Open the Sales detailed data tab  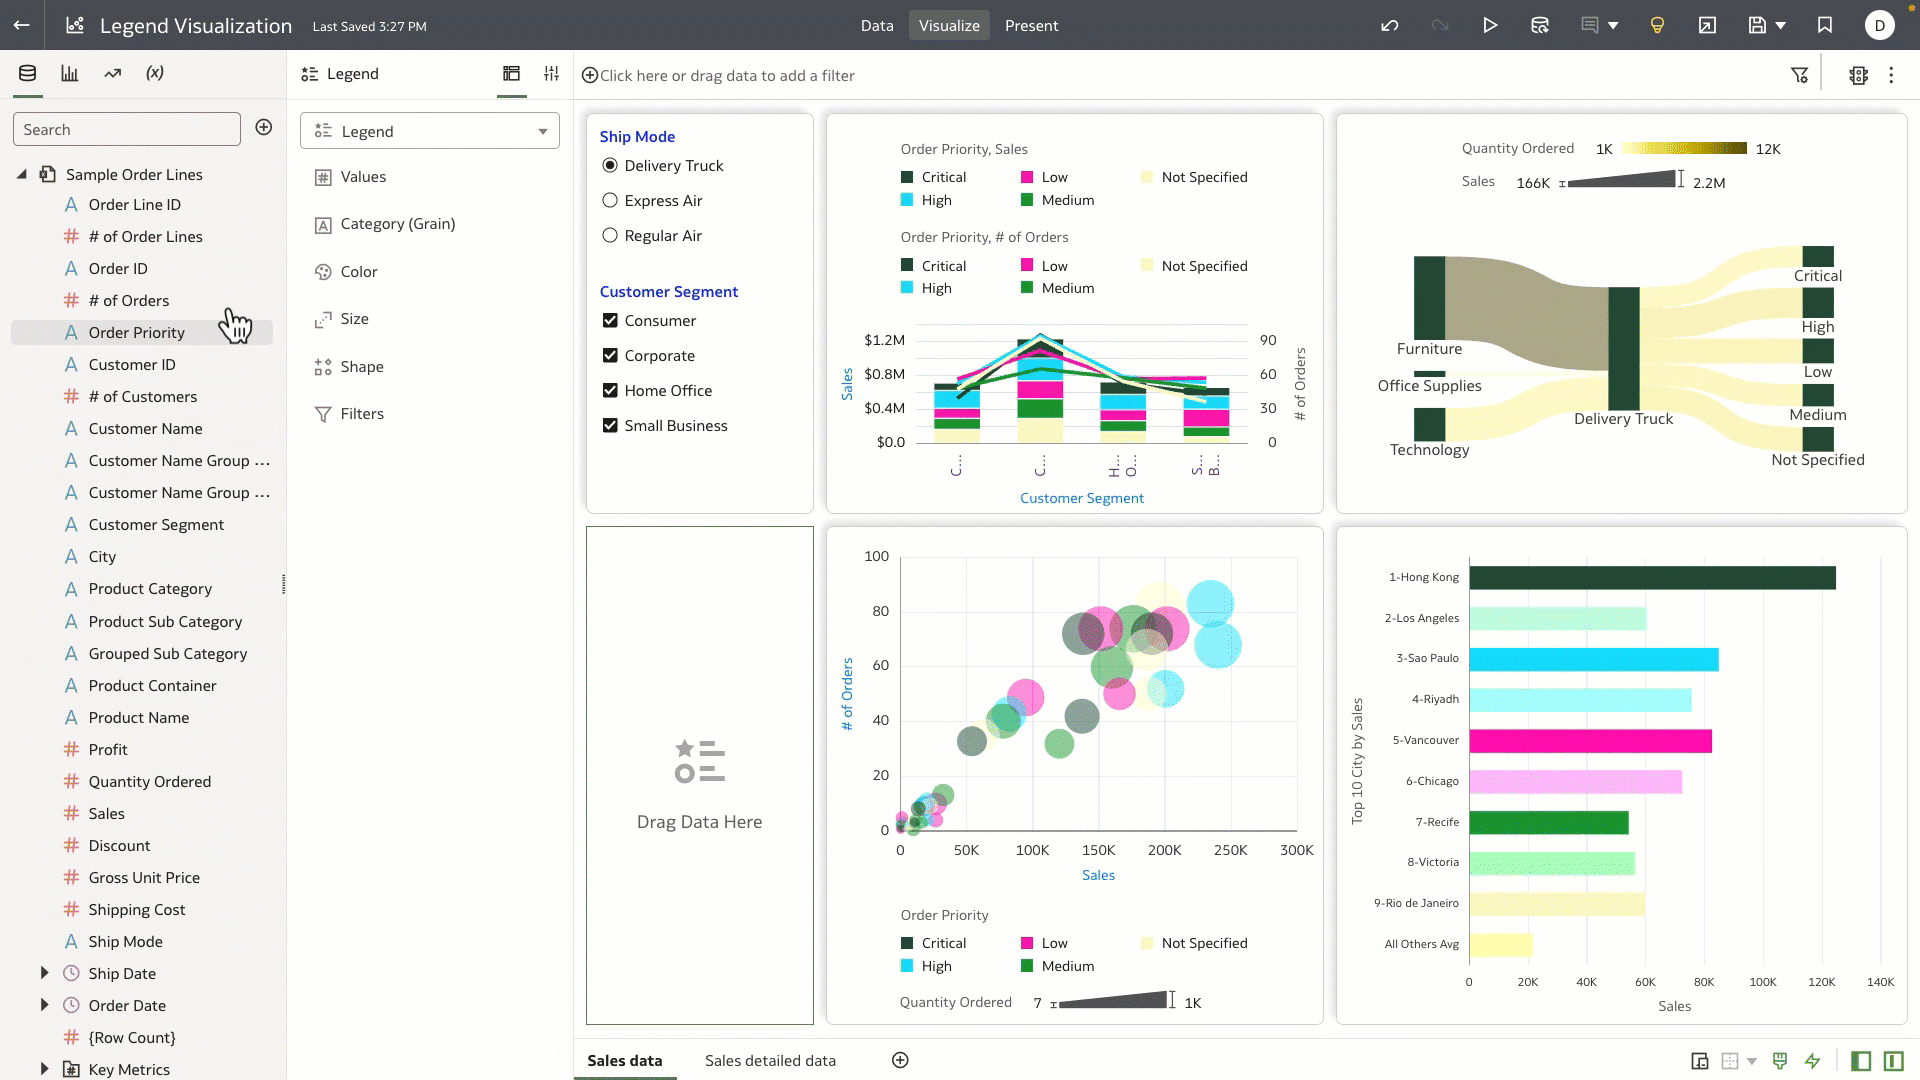[x=769, y=1060]
